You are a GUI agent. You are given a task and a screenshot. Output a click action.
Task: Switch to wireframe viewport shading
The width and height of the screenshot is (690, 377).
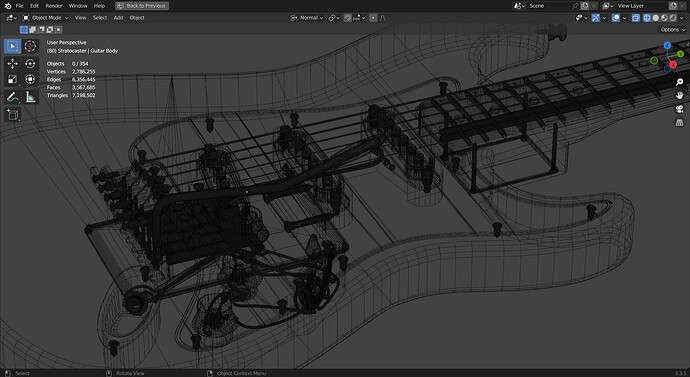point(647,18)
